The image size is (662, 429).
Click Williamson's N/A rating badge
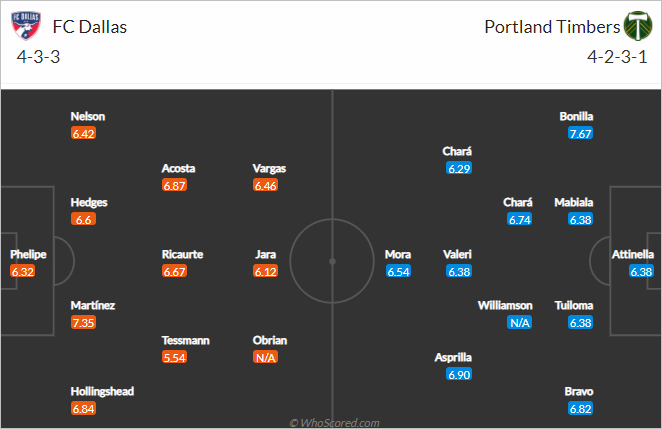520,323
